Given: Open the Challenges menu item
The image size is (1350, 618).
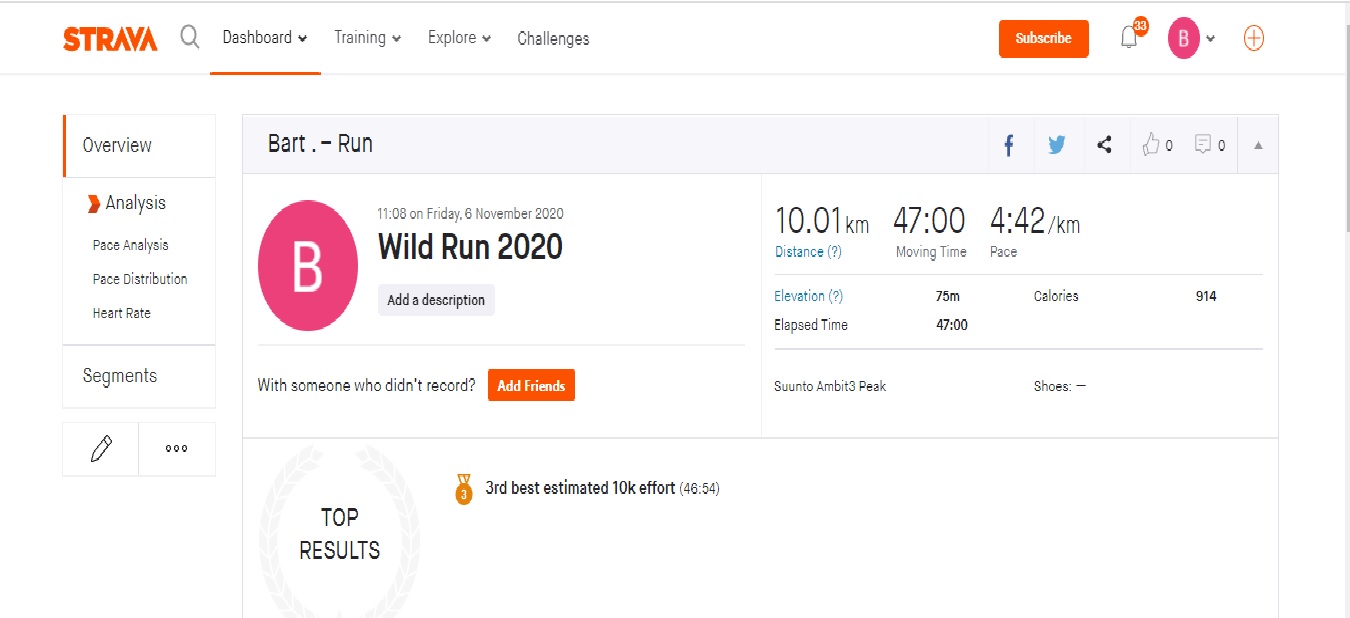Looking at the screenshot, I should pyautogui.click(x=553, y=39).
